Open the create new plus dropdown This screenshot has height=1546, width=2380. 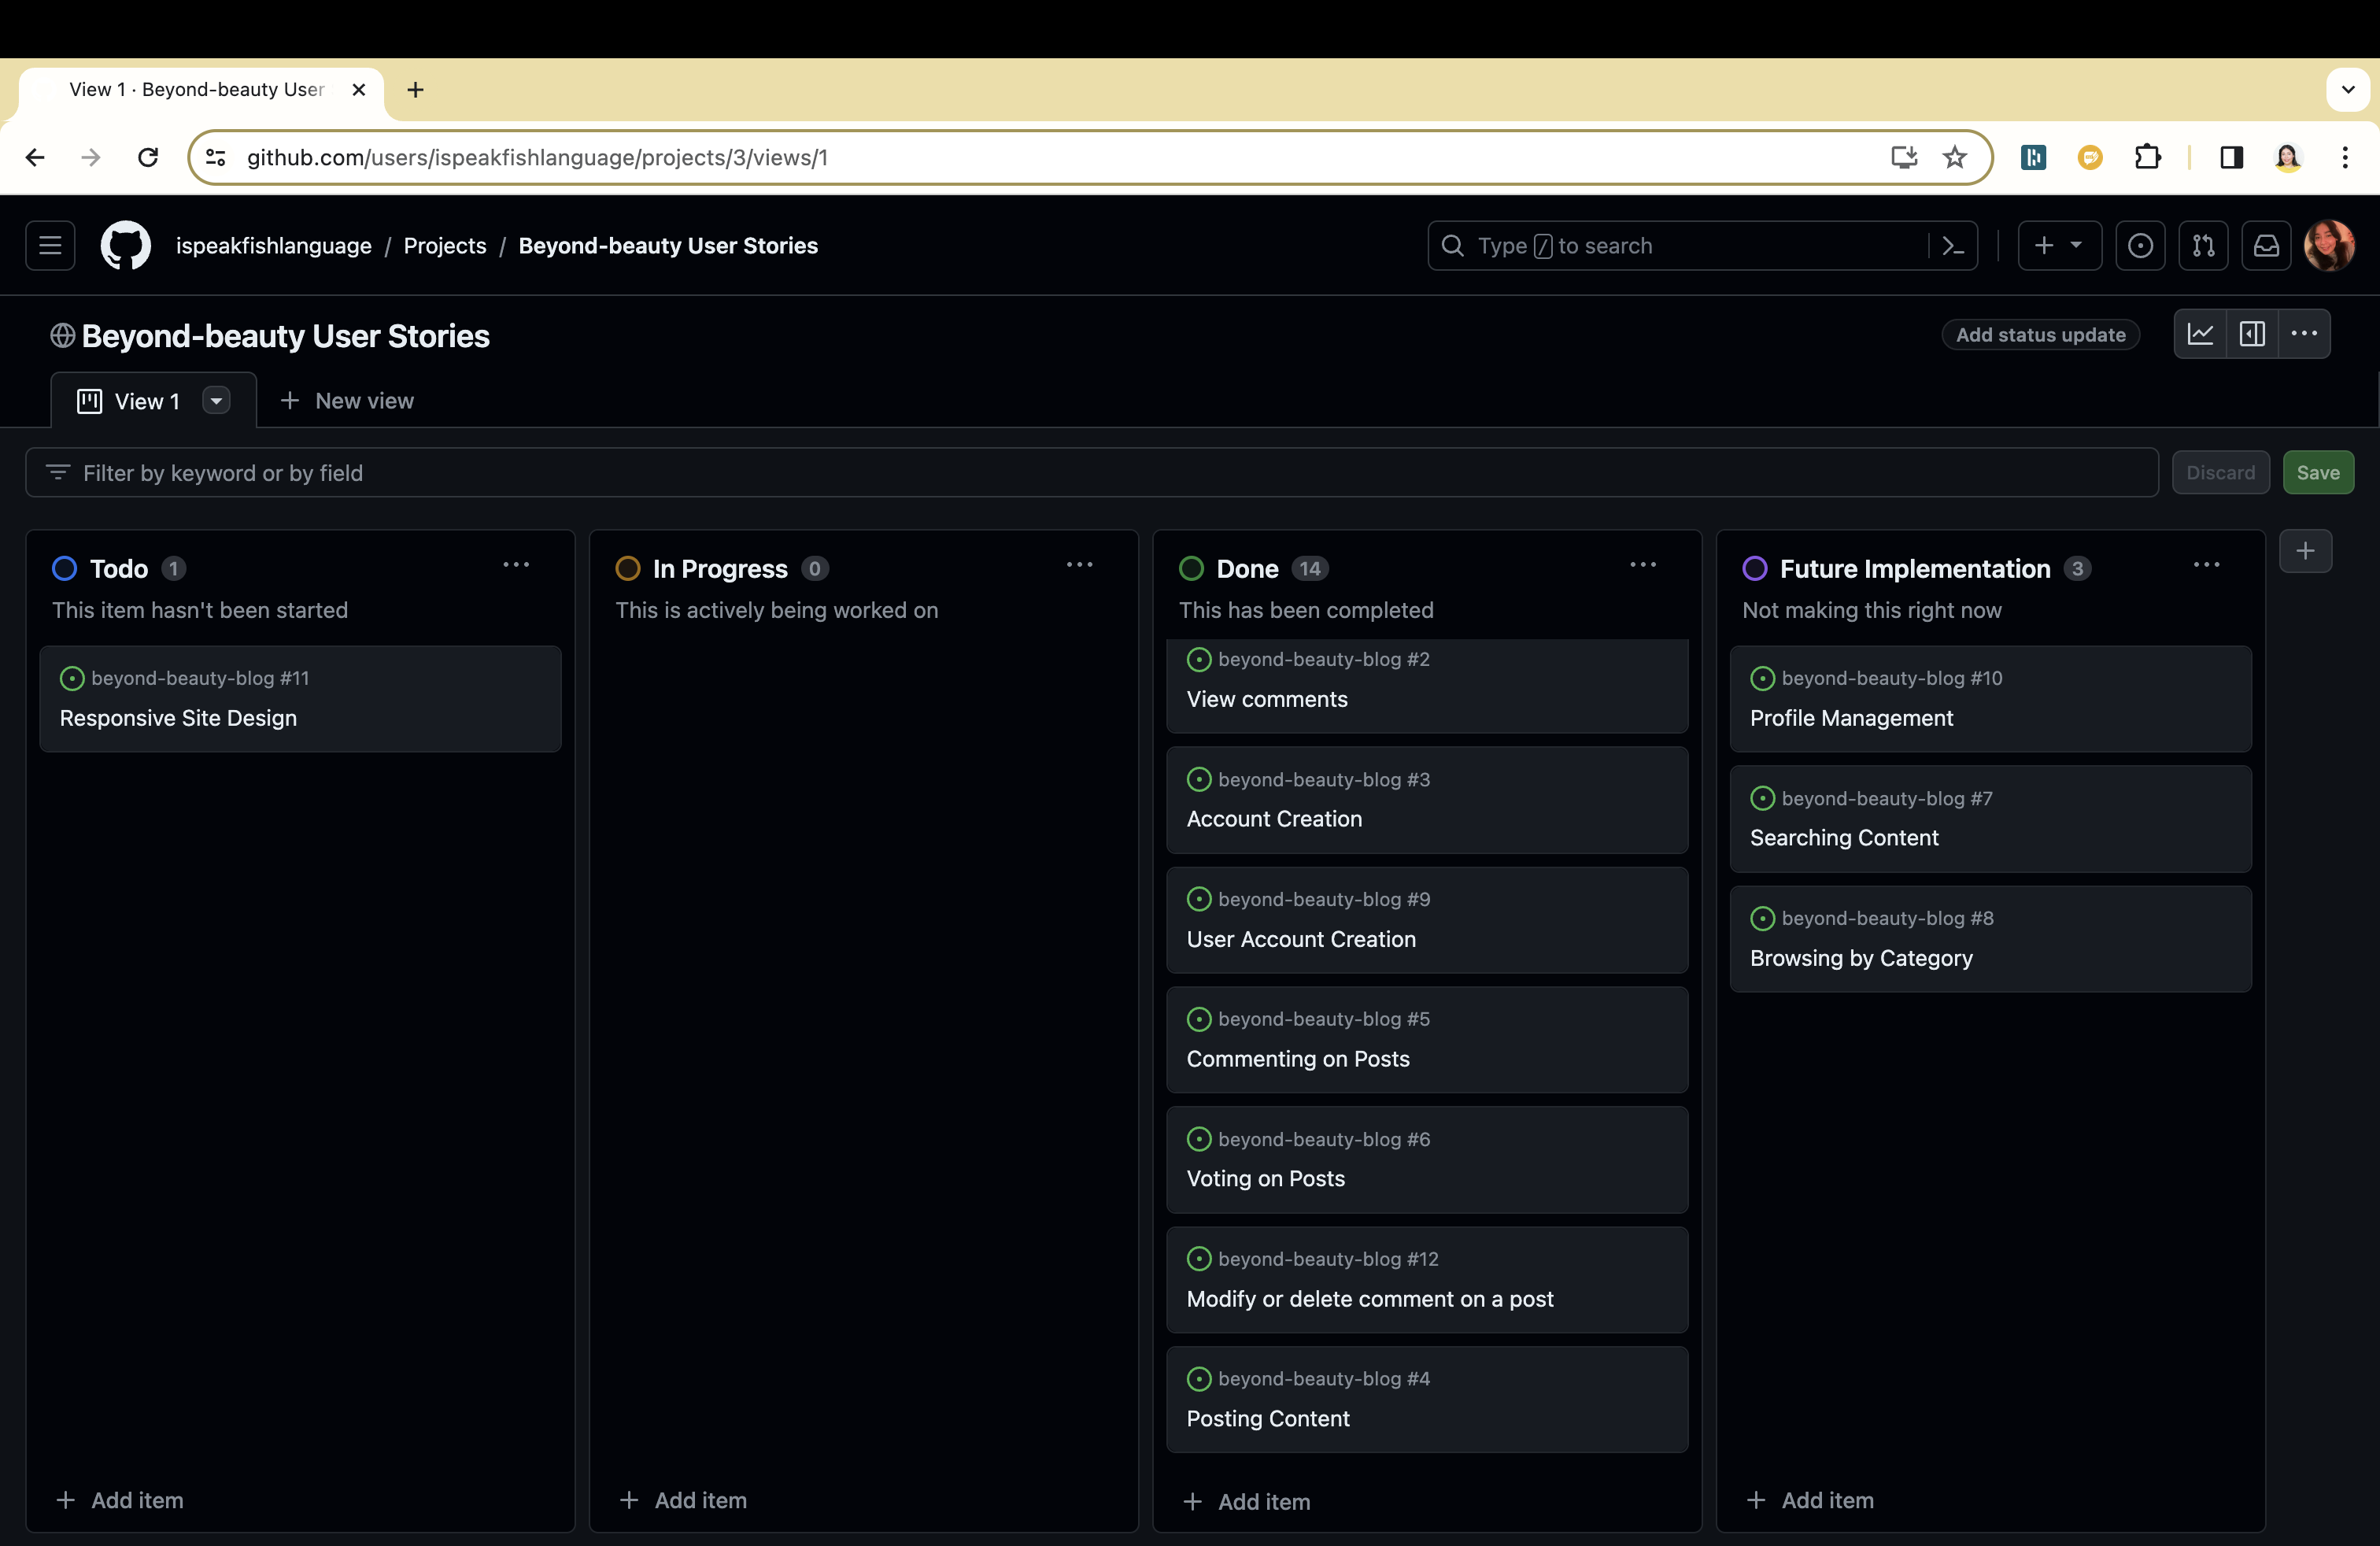2059,246
